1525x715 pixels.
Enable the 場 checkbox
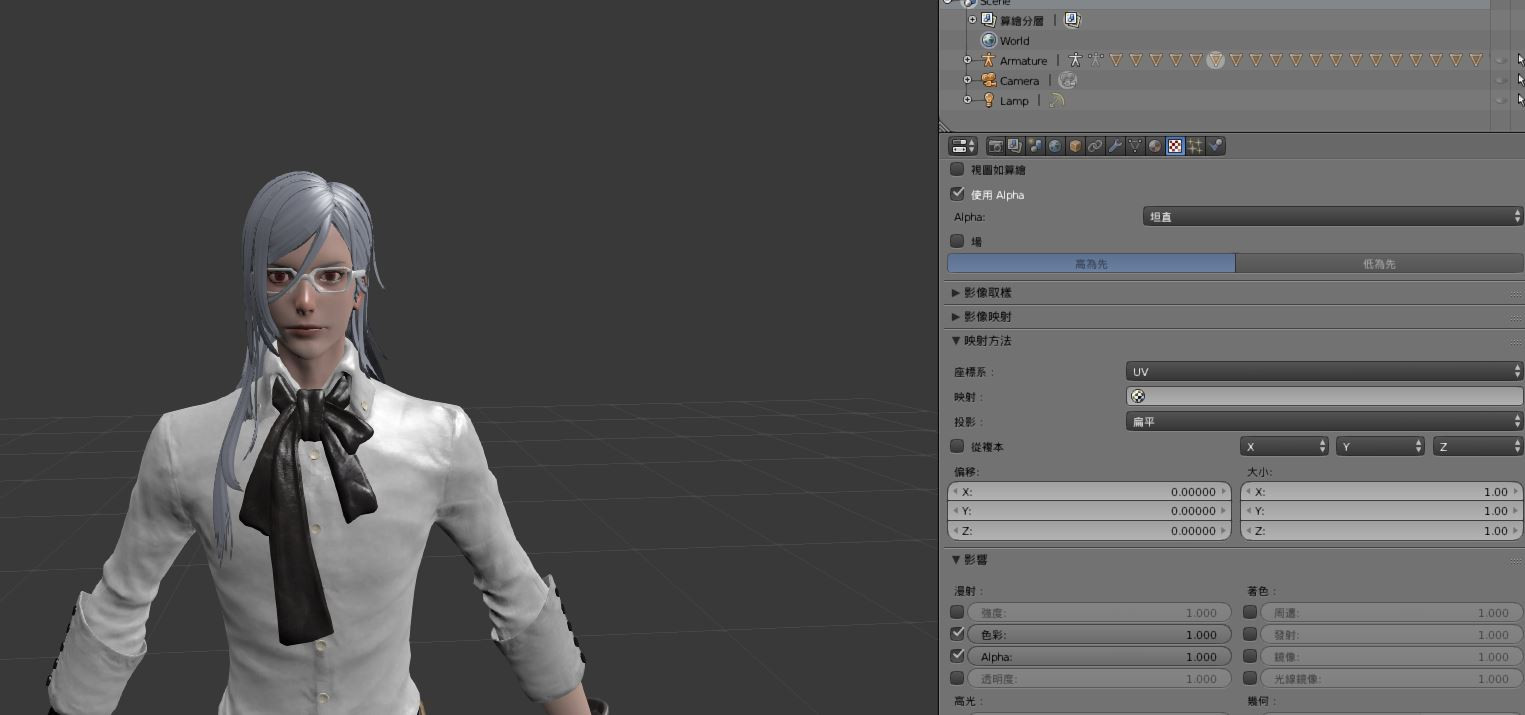coord(957,241)
